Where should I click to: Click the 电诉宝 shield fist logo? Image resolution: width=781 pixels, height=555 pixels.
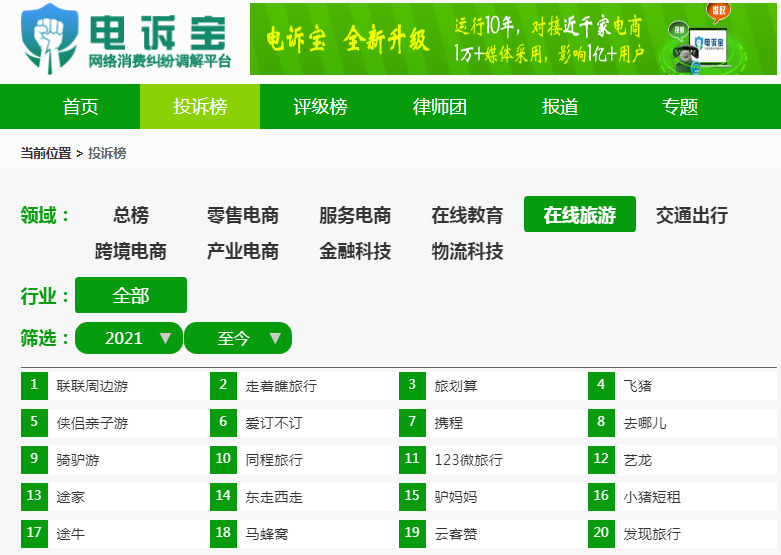tap(49, 39)
